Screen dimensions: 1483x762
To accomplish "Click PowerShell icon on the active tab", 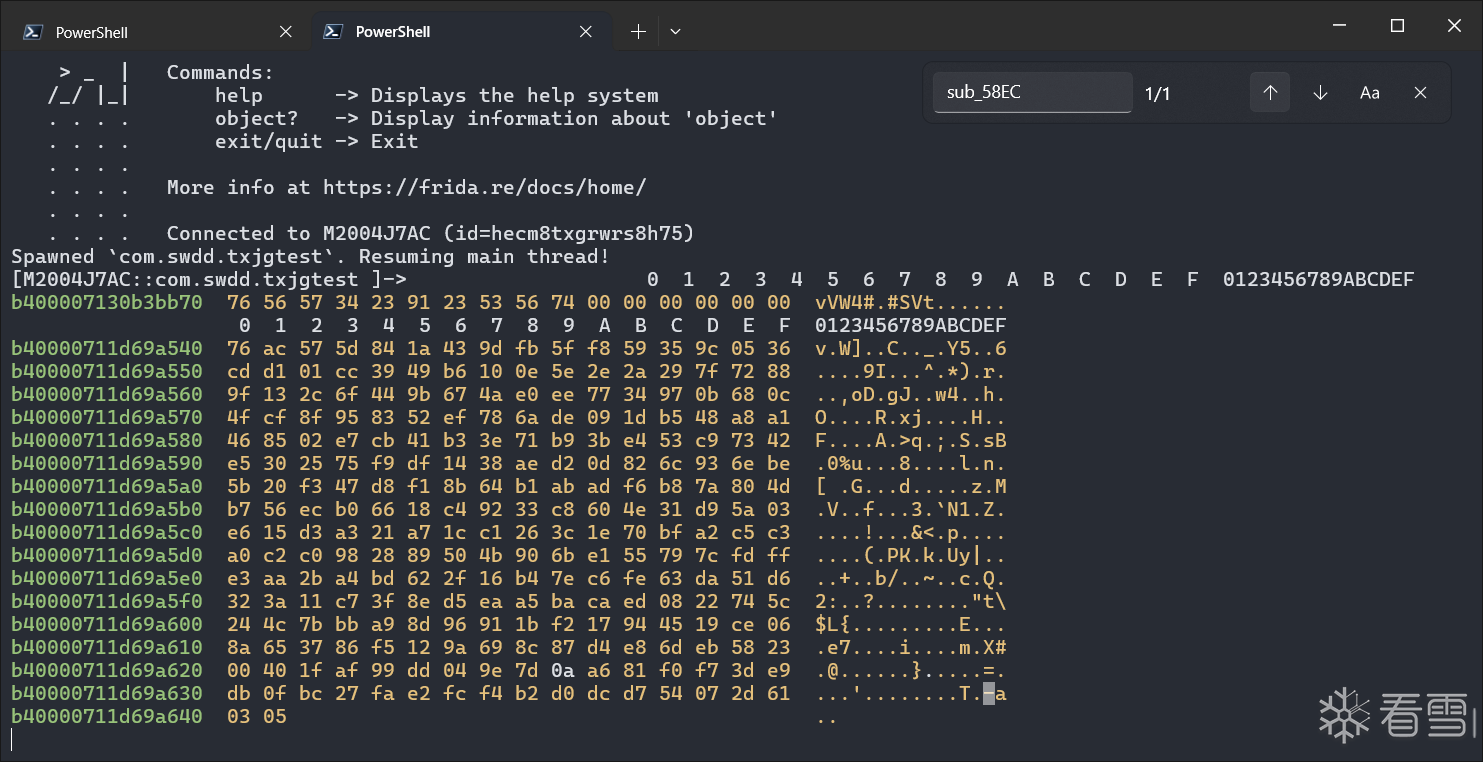I will pos(333,32).
